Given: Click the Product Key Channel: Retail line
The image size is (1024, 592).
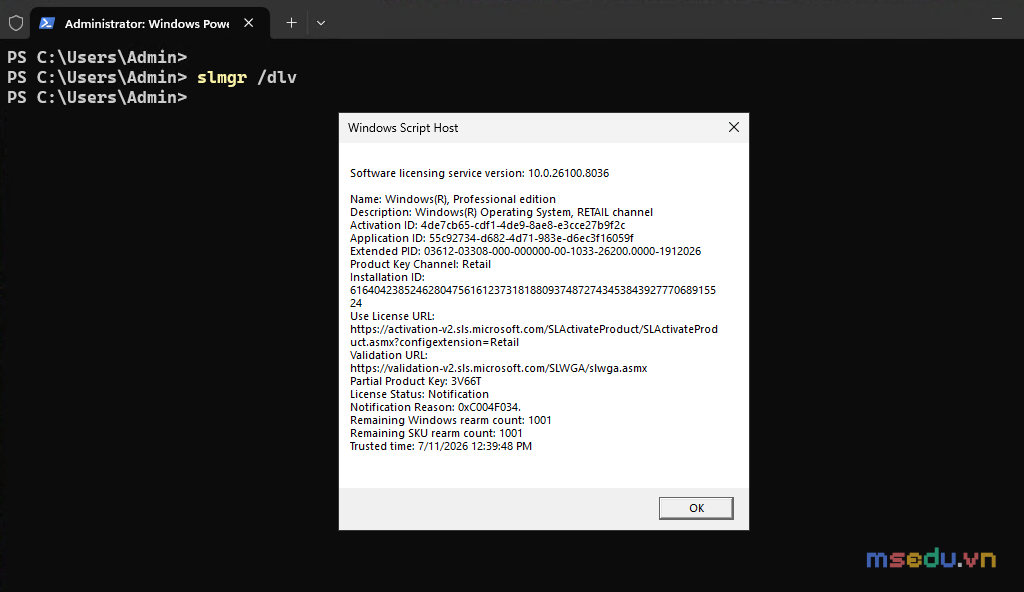Looking at the screenshot, I should 420,265.
